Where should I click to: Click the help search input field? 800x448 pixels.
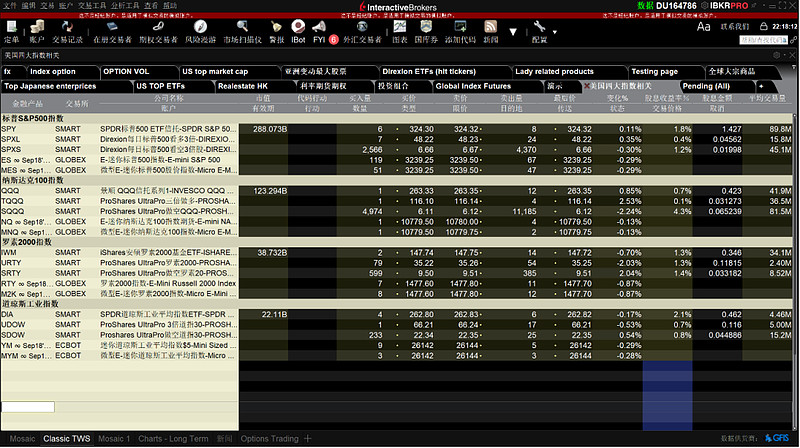[x=763, y=40]
